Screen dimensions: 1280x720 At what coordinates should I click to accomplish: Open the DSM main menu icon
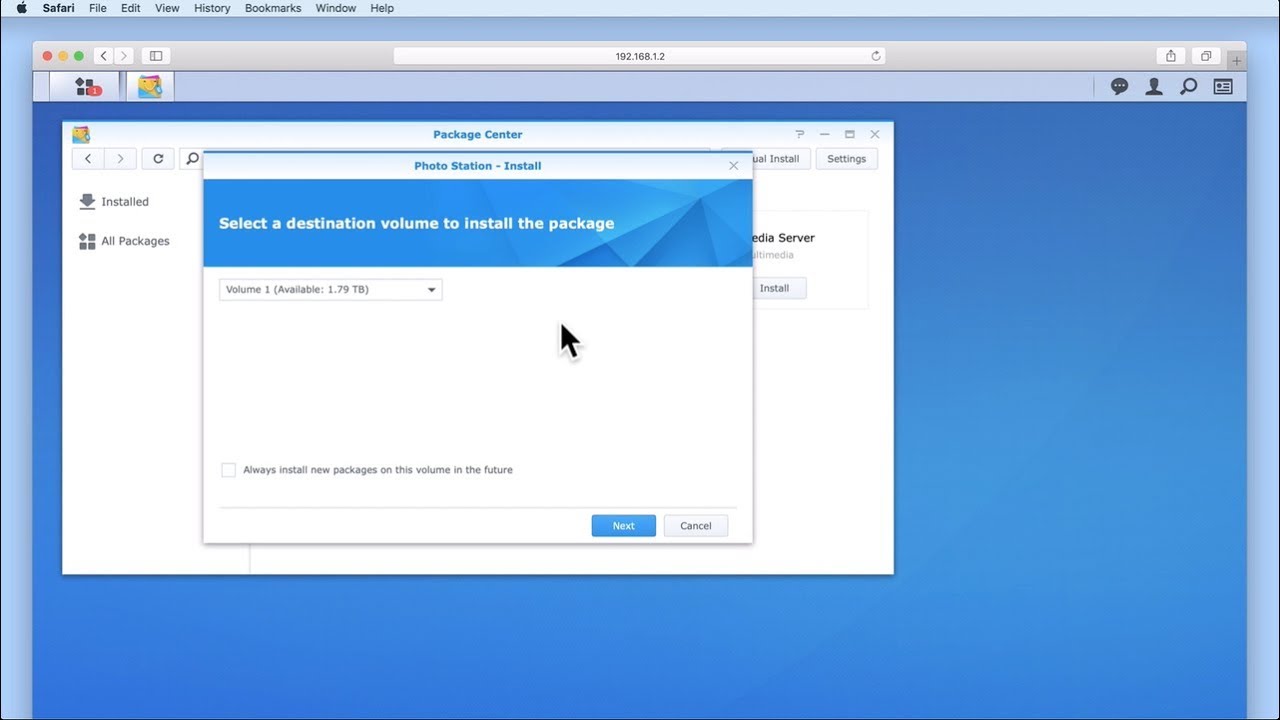88,87
